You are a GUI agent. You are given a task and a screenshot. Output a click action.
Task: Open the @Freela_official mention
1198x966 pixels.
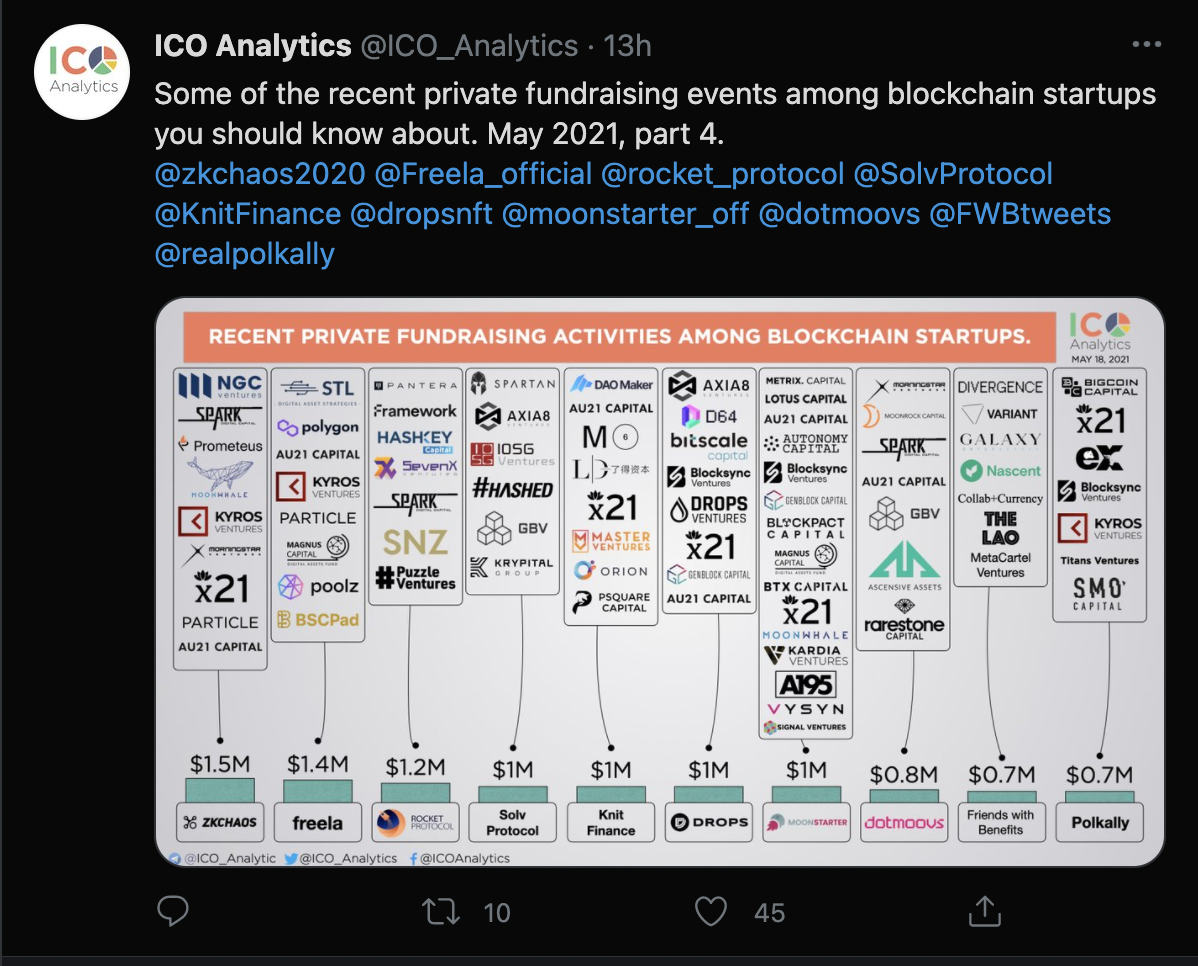pyautogui.click(x=483, y=174)
